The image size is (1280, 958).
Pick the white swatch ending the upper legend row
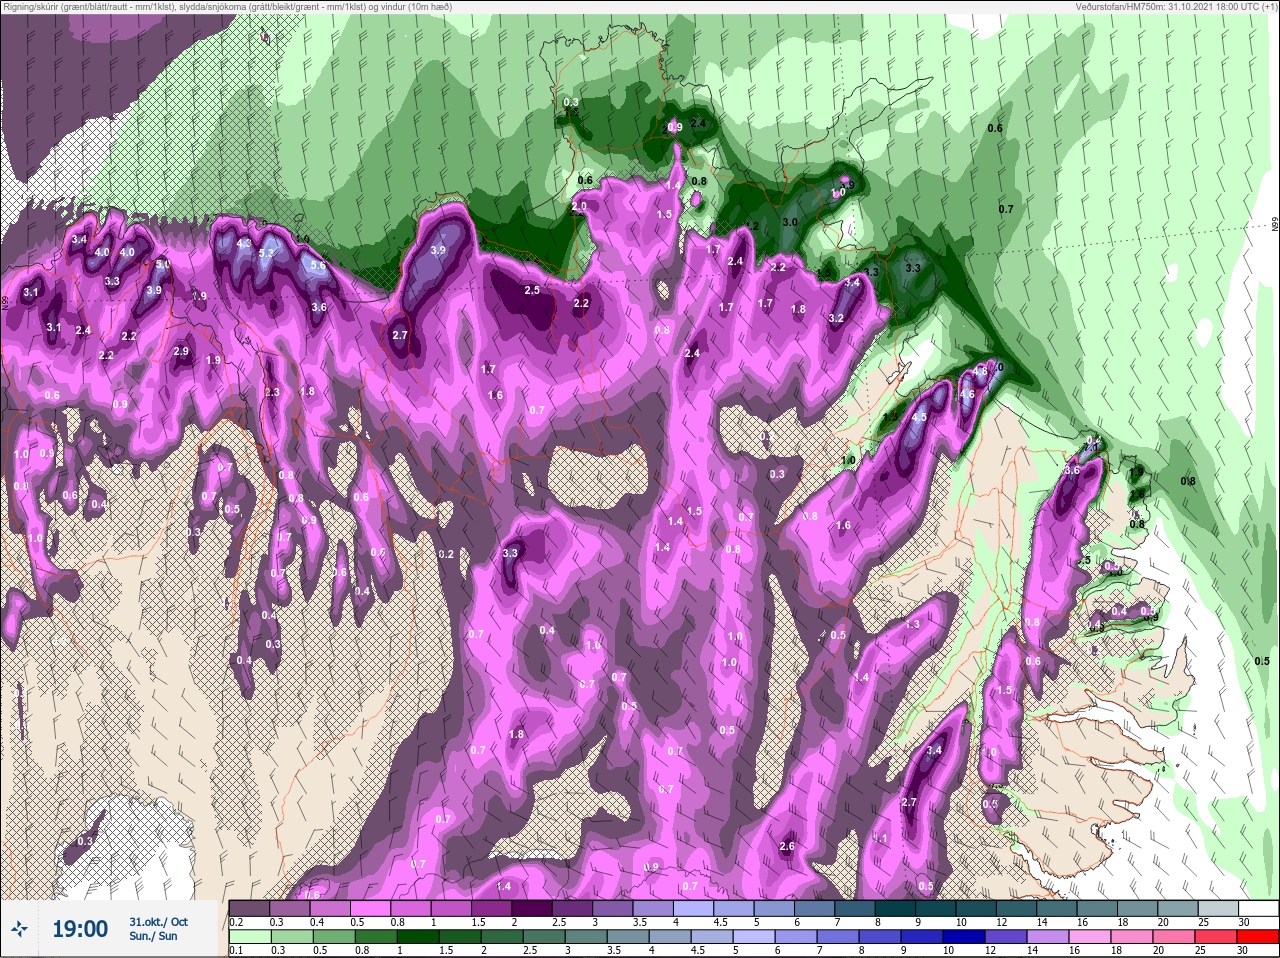click(x=1259, y=908)
